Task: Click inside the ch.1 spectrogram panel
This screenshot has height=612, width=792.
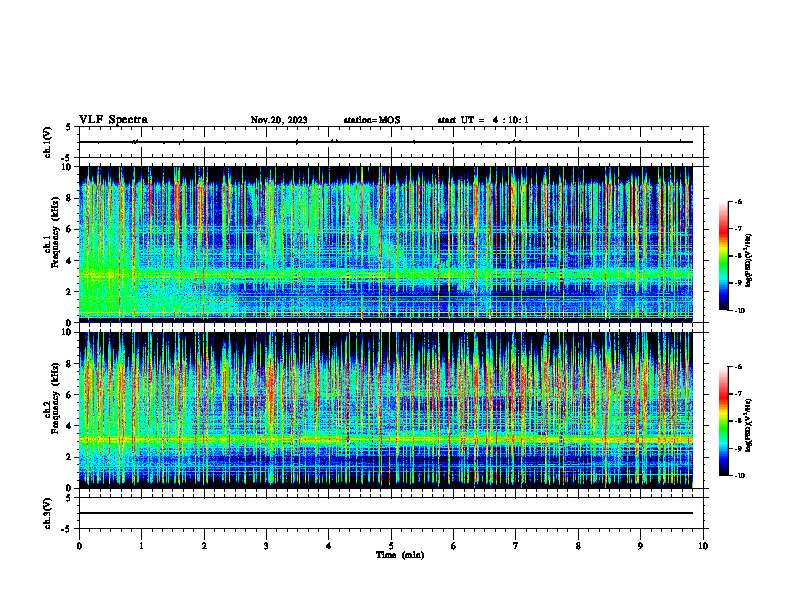Action: click(385, 244)
